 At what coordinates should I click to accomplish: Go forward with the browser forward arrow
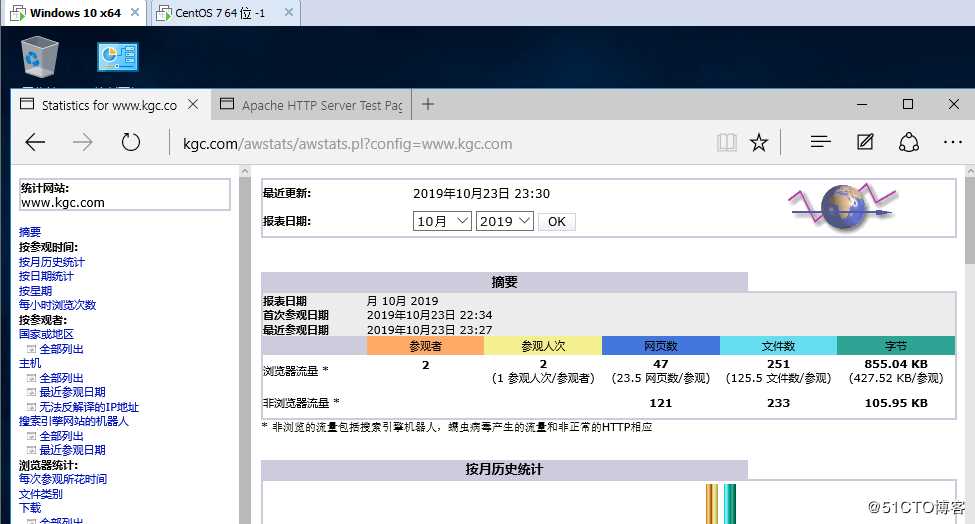click(82, 142)
